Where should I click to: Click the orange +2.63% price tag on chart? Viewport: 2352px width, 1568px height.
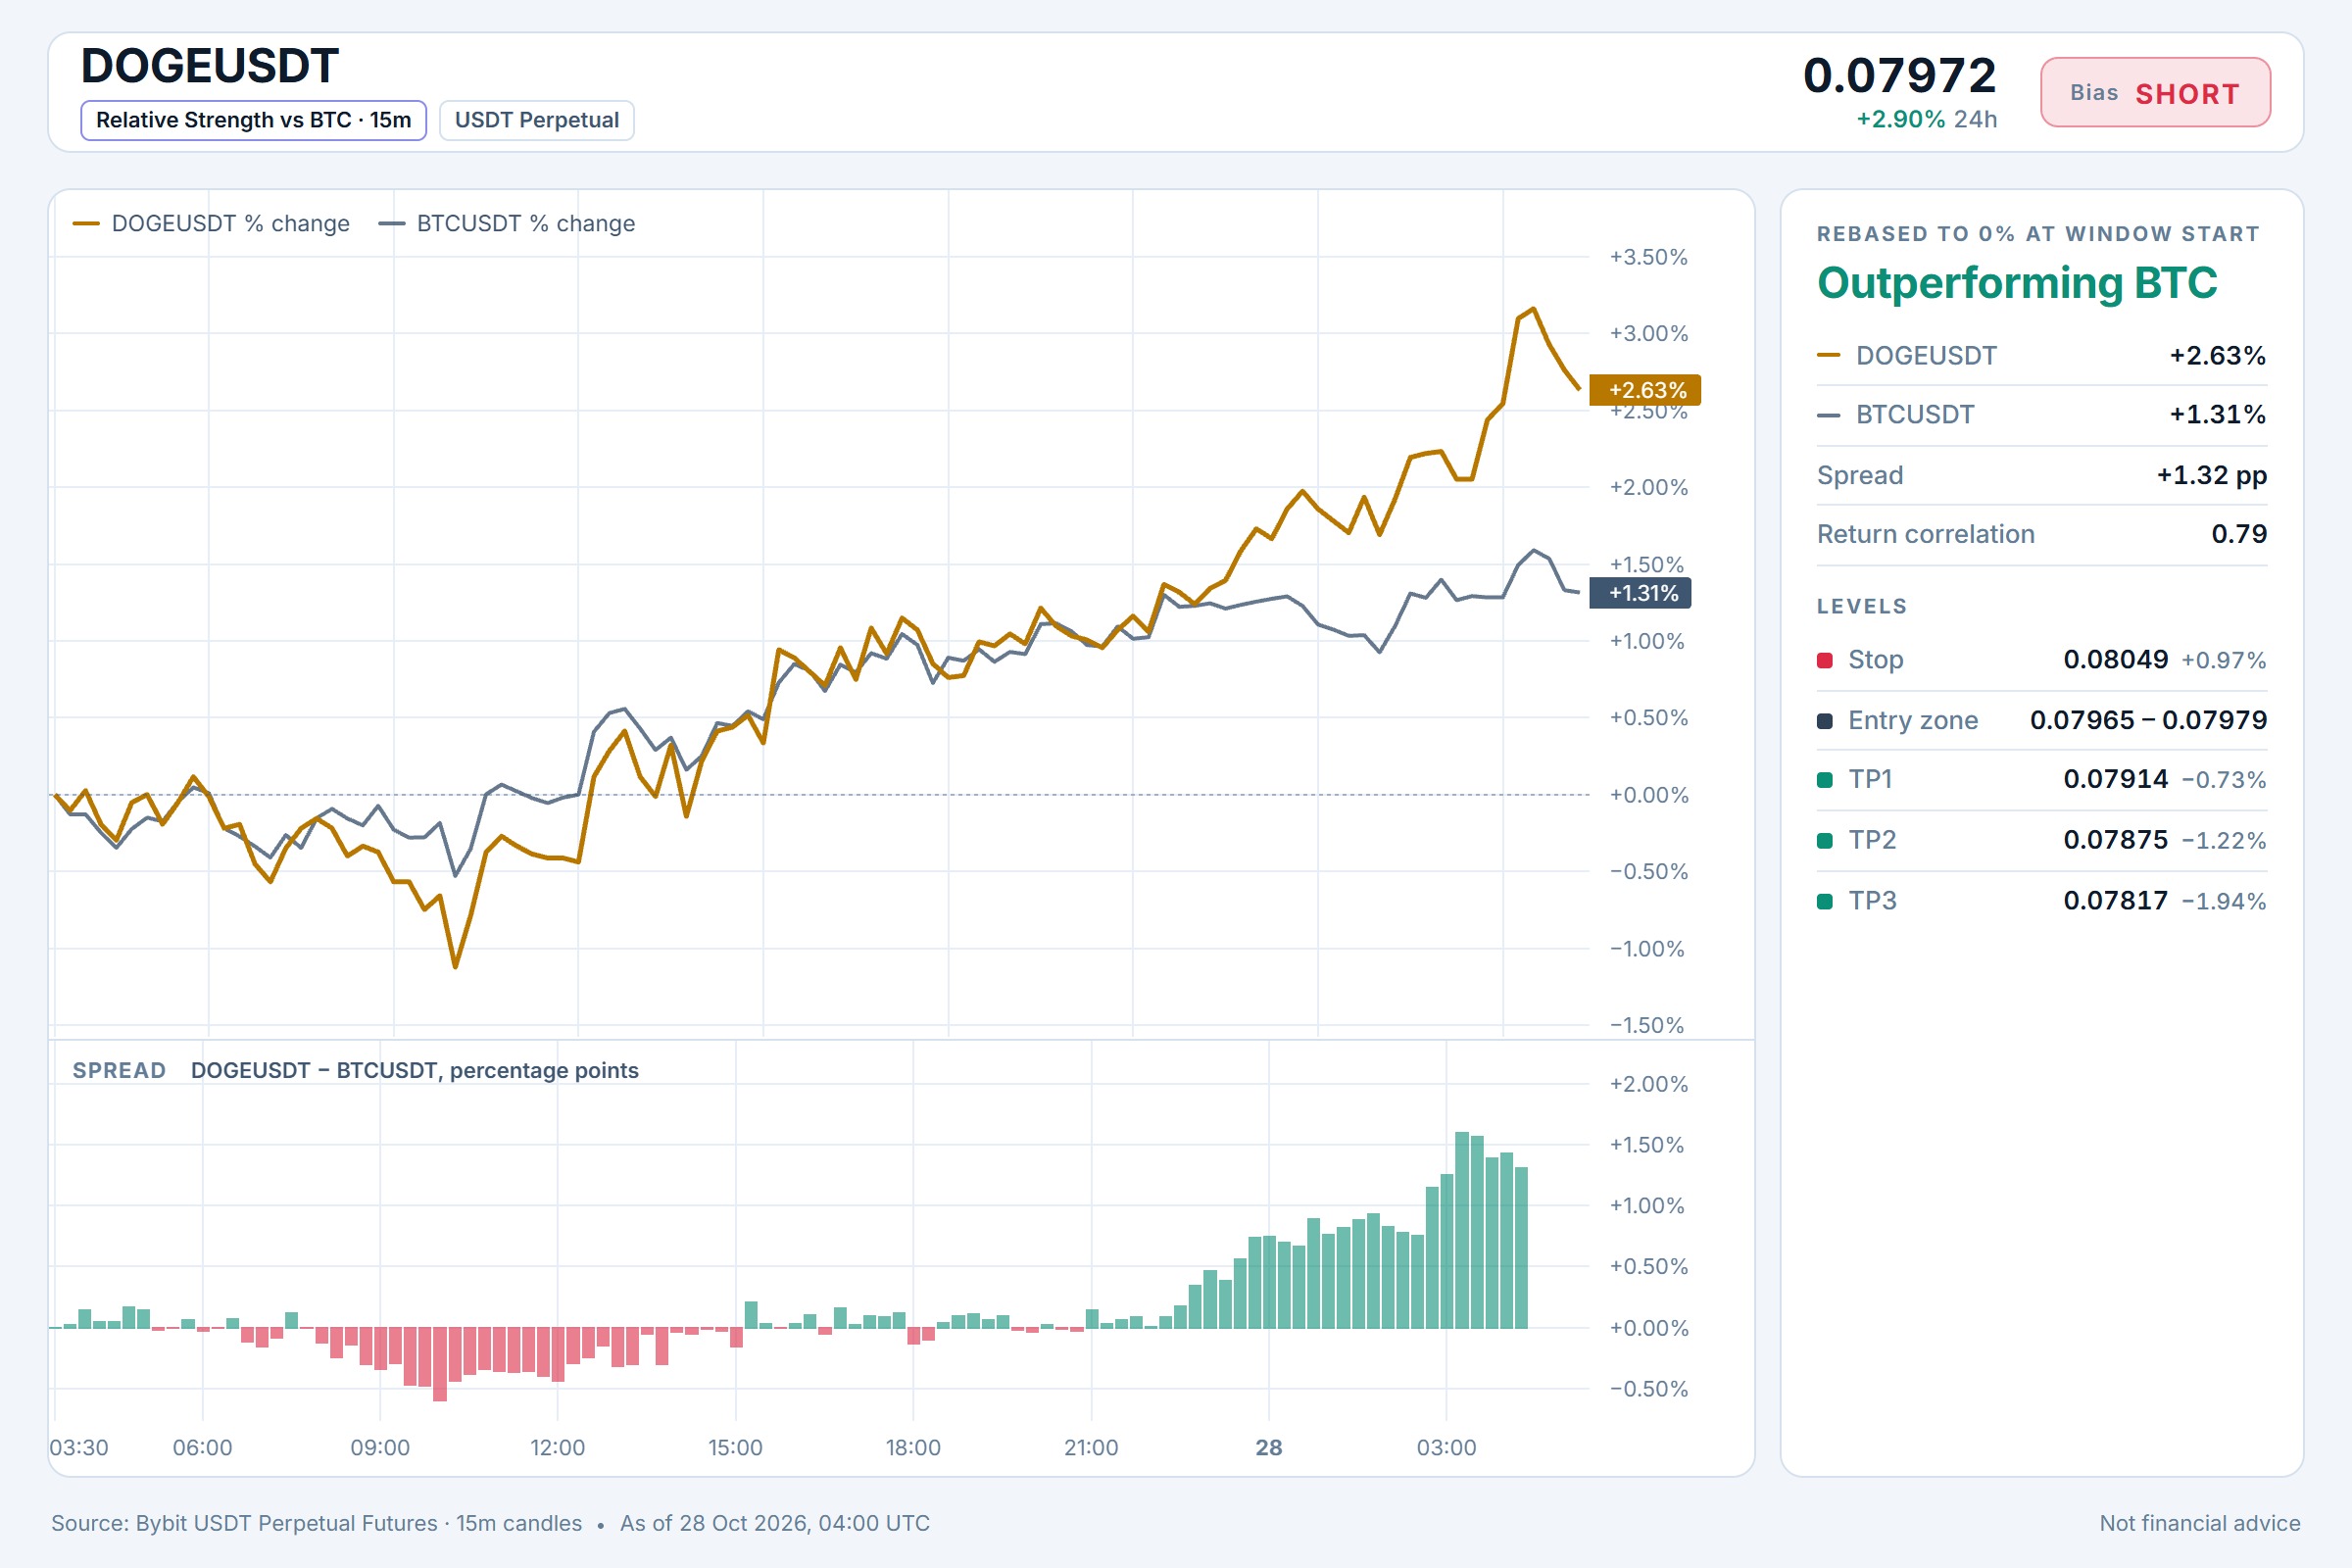[x=1645, y=390]
